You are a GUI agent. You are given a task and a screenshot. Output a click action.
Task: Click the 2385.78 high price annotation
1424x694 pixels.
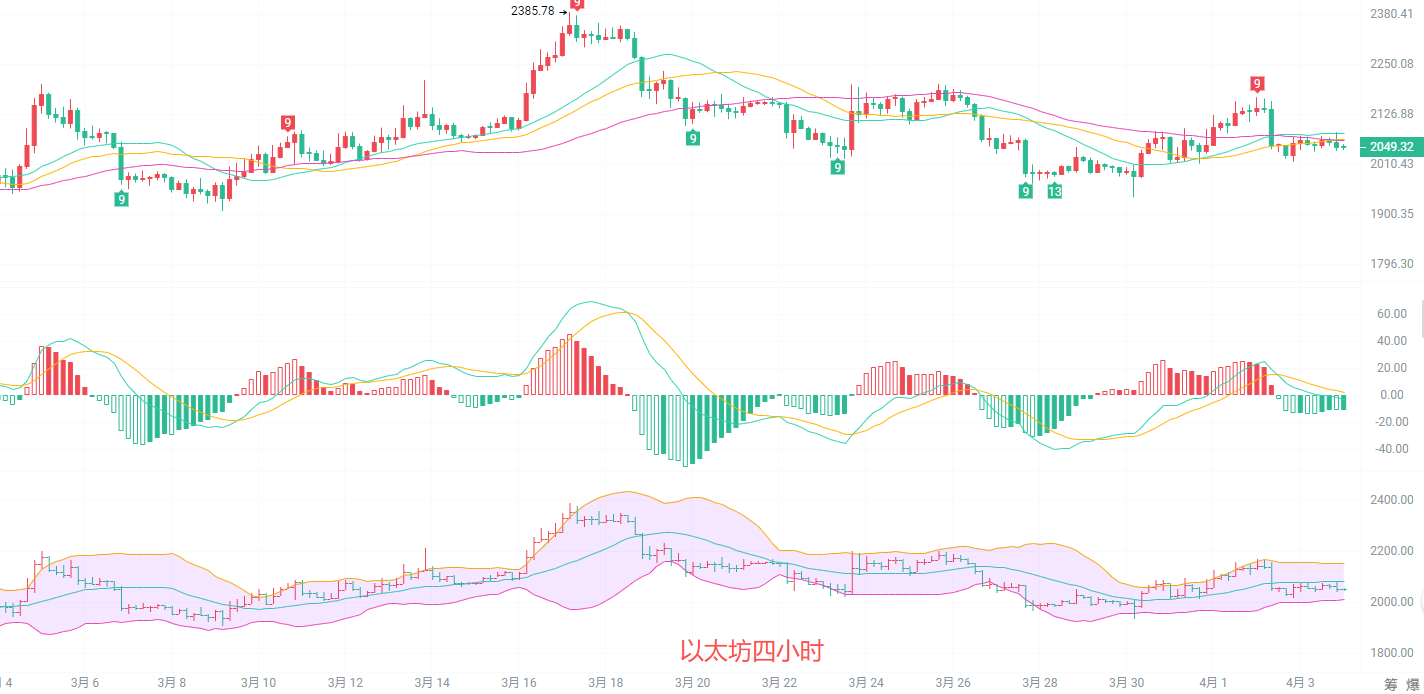(x=532, y=11)
